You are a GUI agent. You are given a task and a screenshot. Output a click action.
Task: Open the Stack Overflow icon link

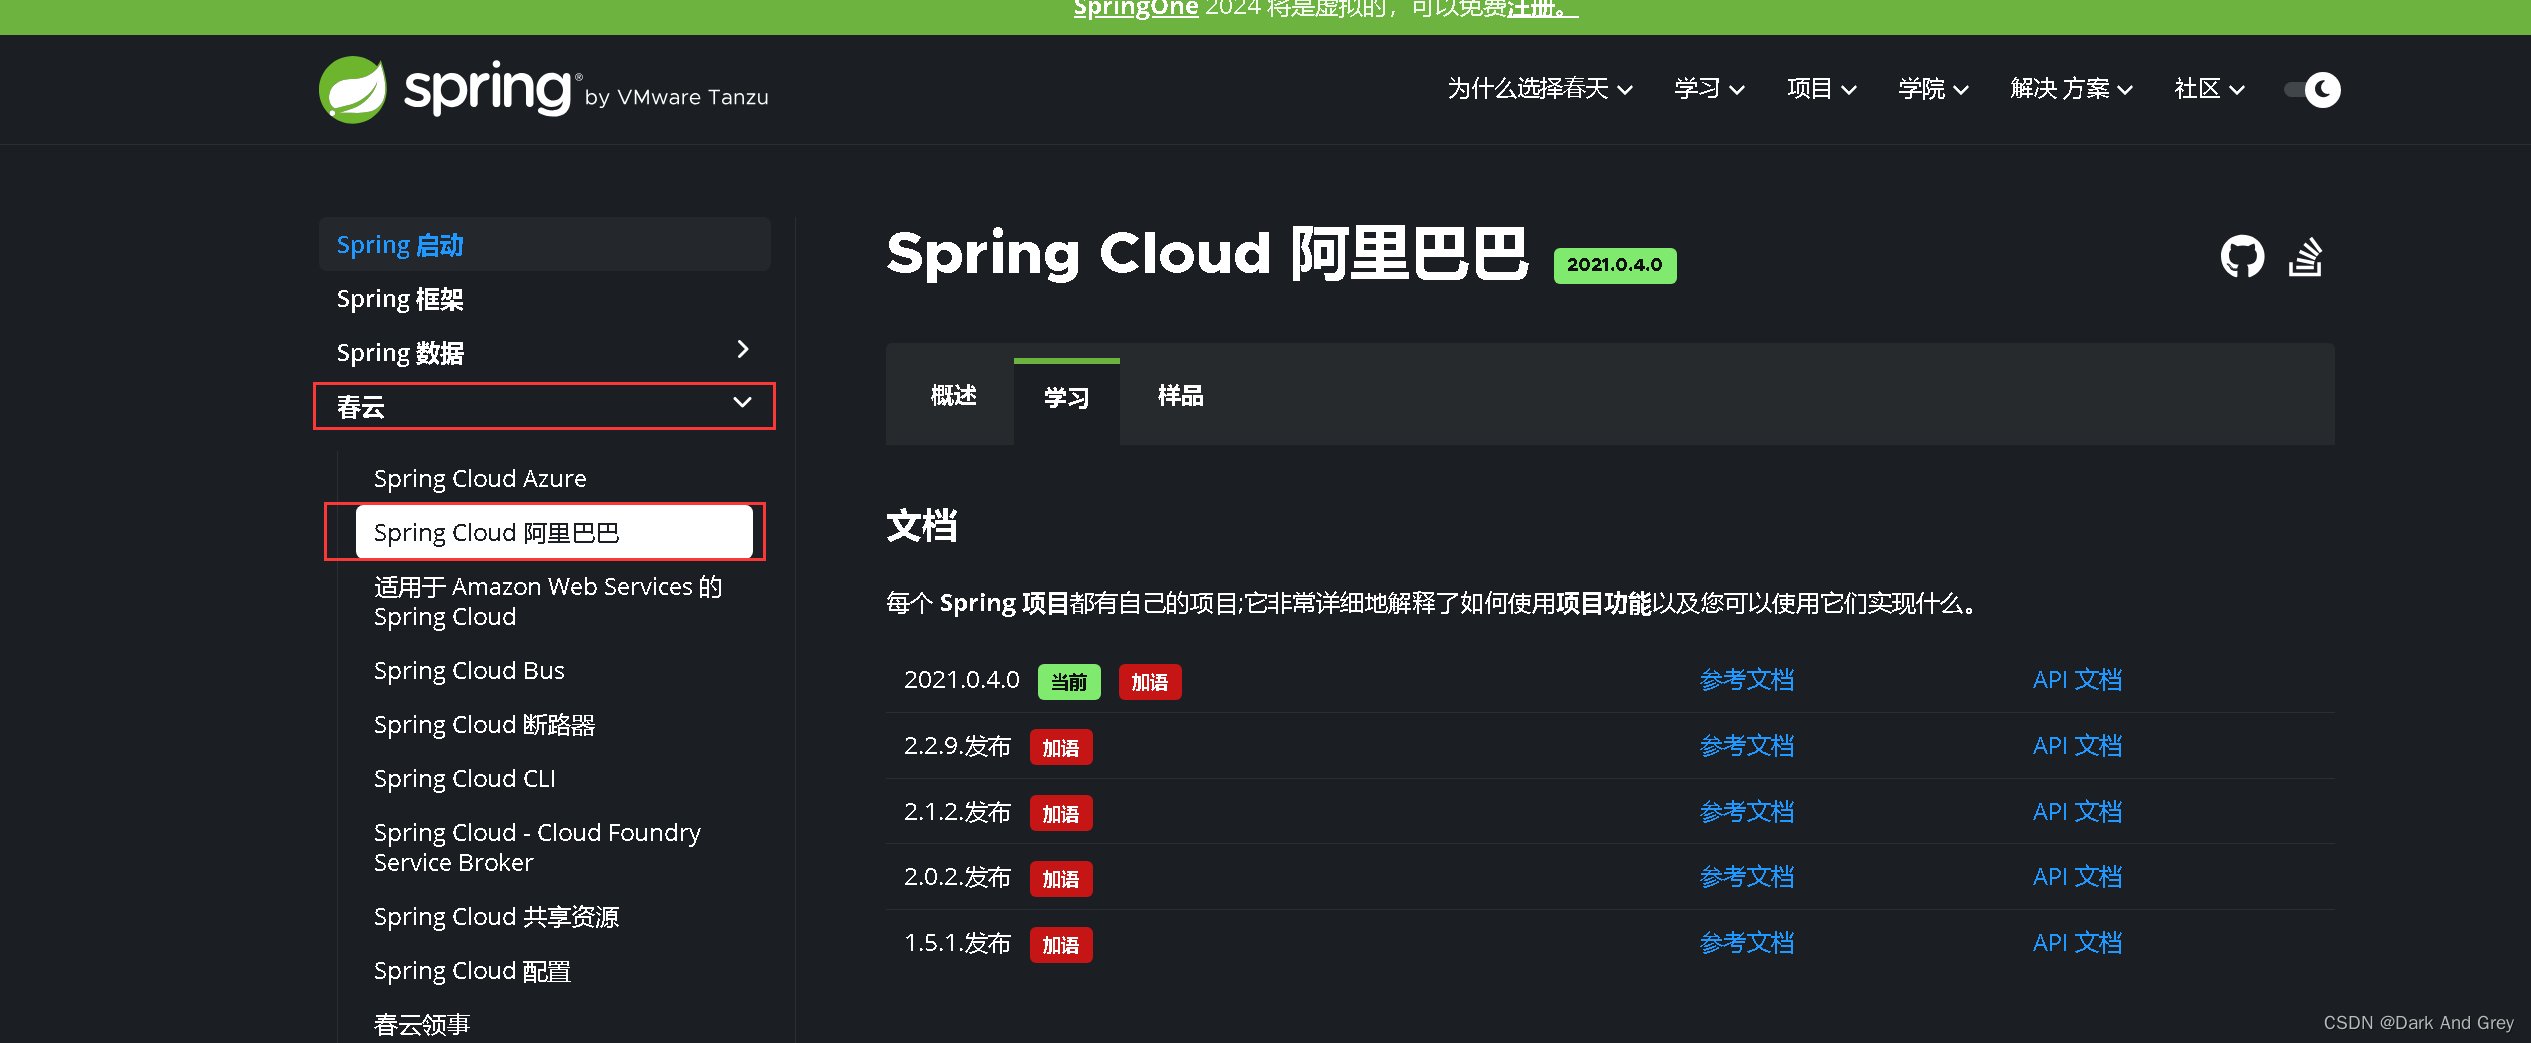pyautogui.click(x=2305, y=257)
